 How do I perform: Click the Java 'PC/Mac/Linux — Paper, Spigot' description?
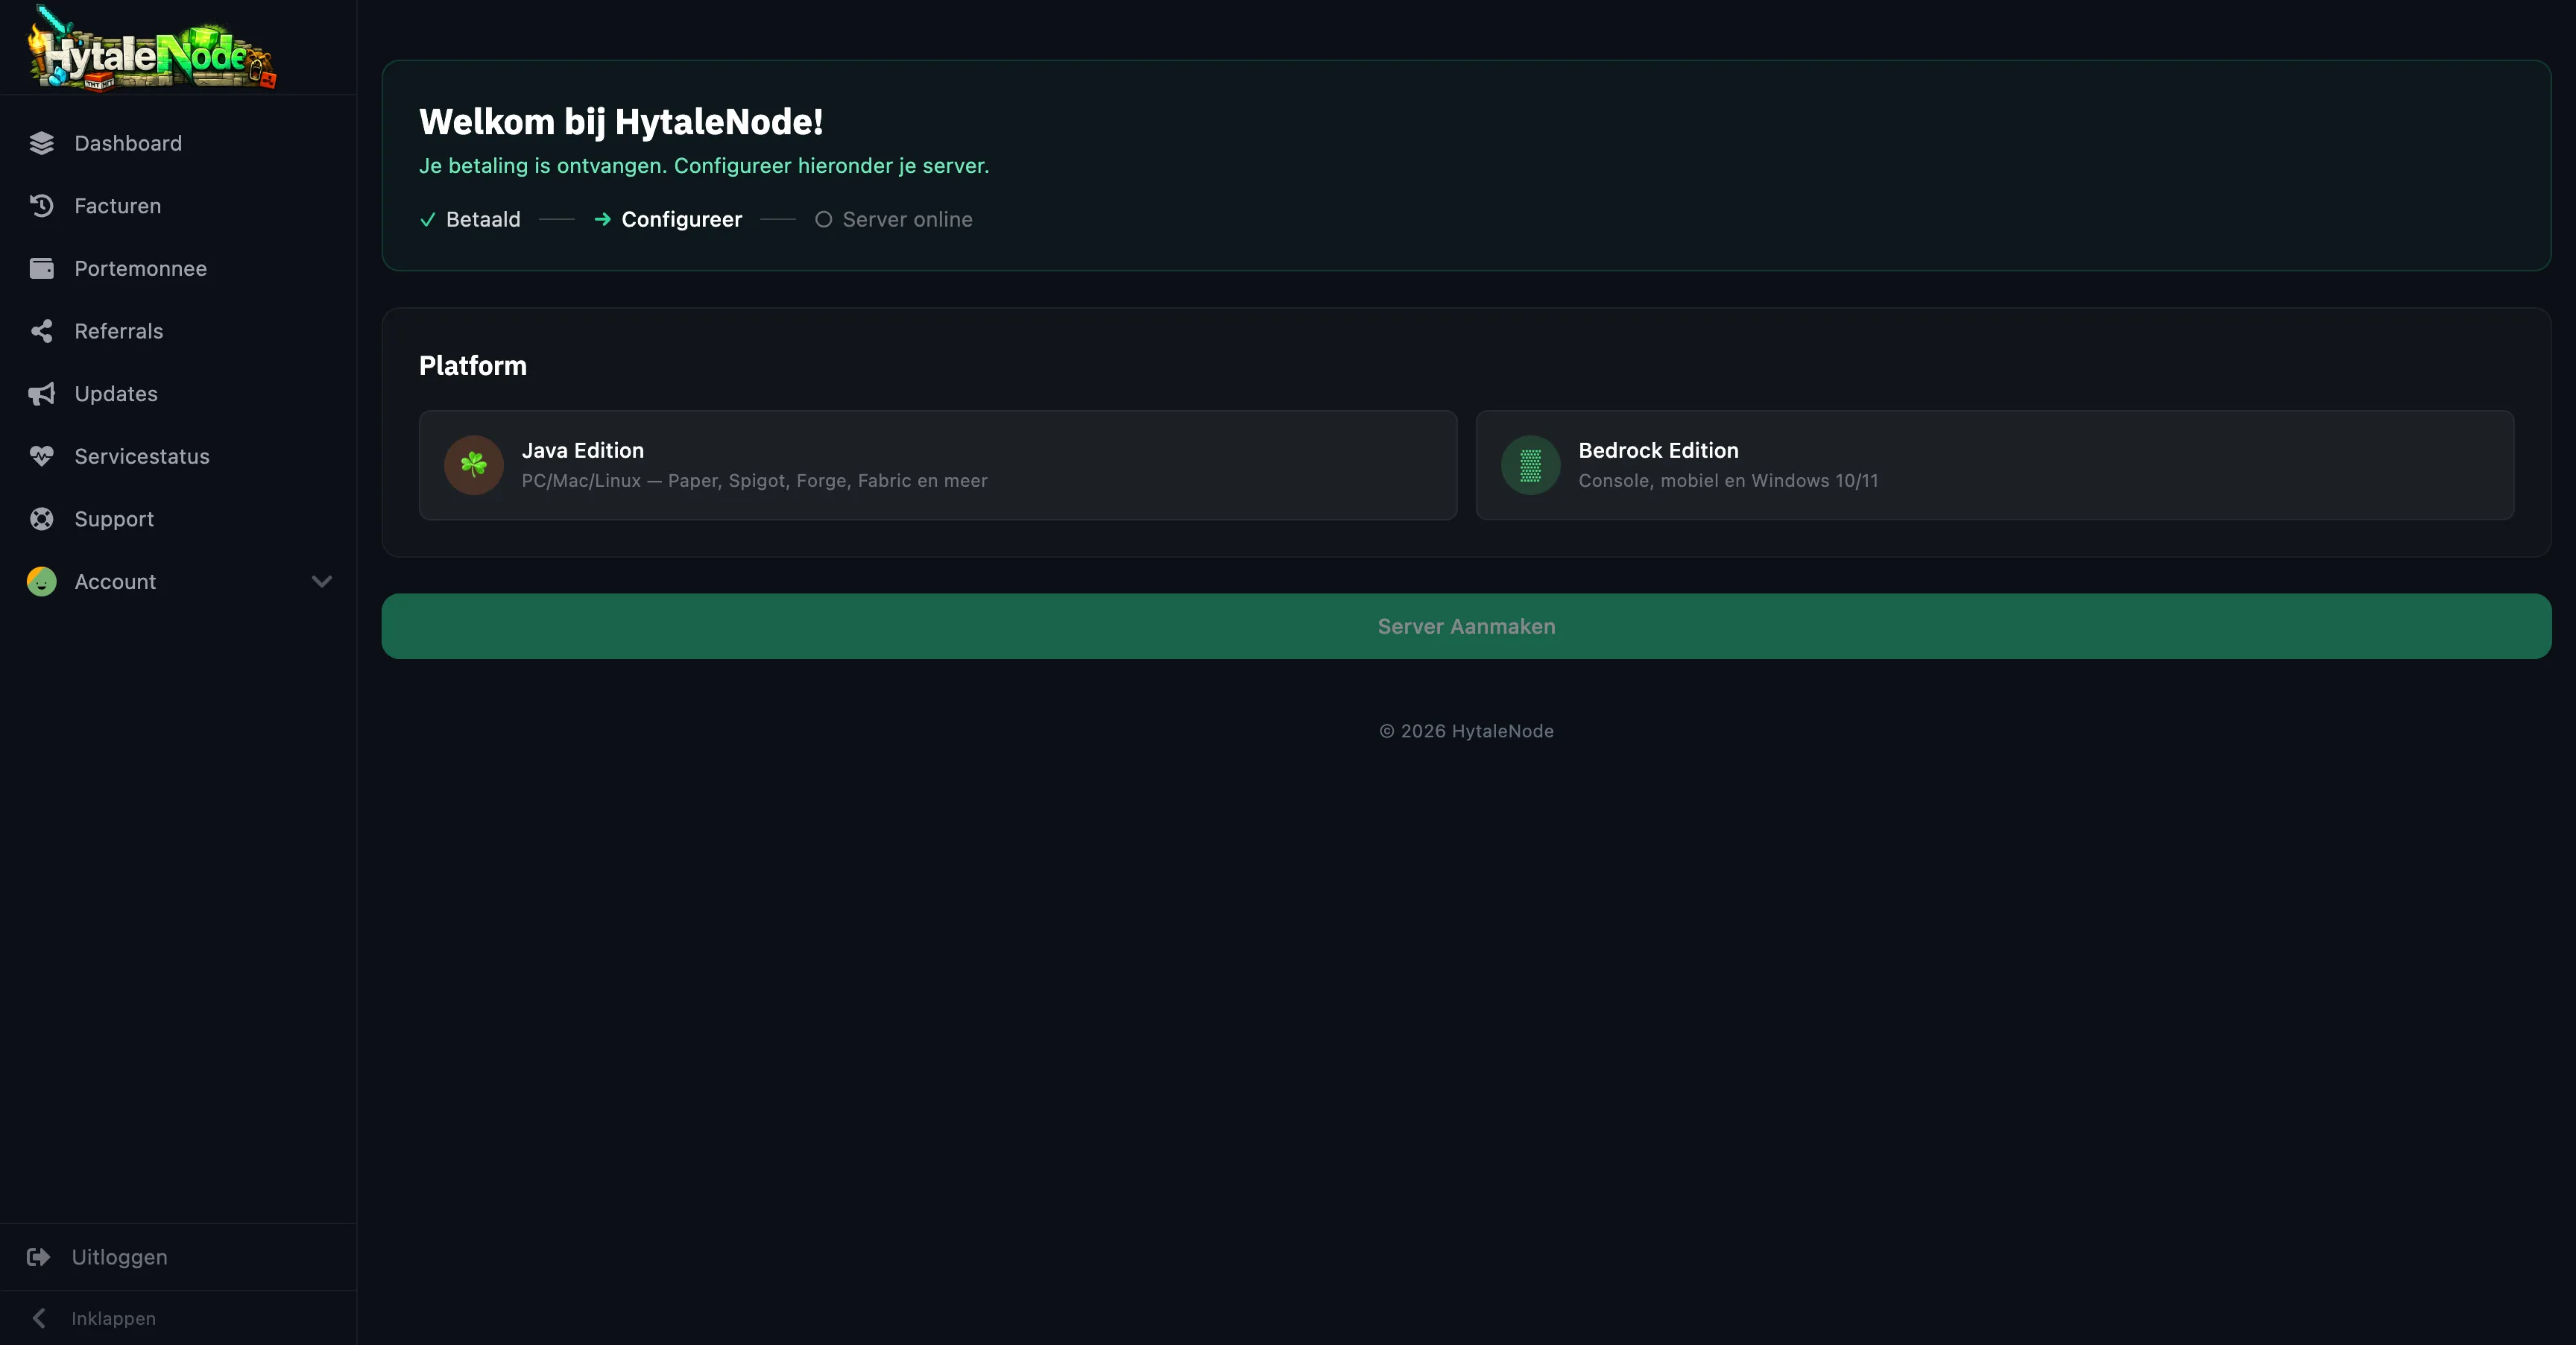(755, 481)
